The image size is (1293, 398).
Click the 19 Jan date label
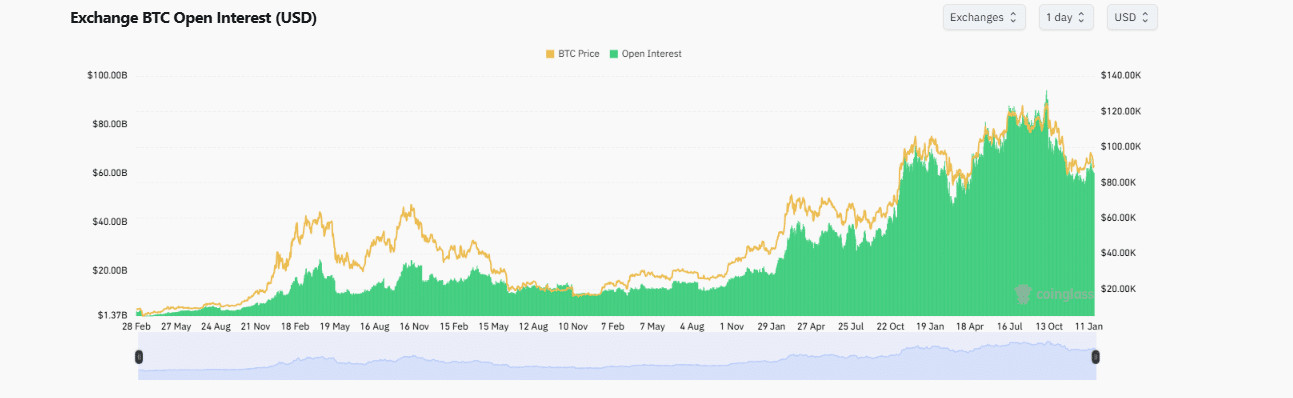coord(930,326)
